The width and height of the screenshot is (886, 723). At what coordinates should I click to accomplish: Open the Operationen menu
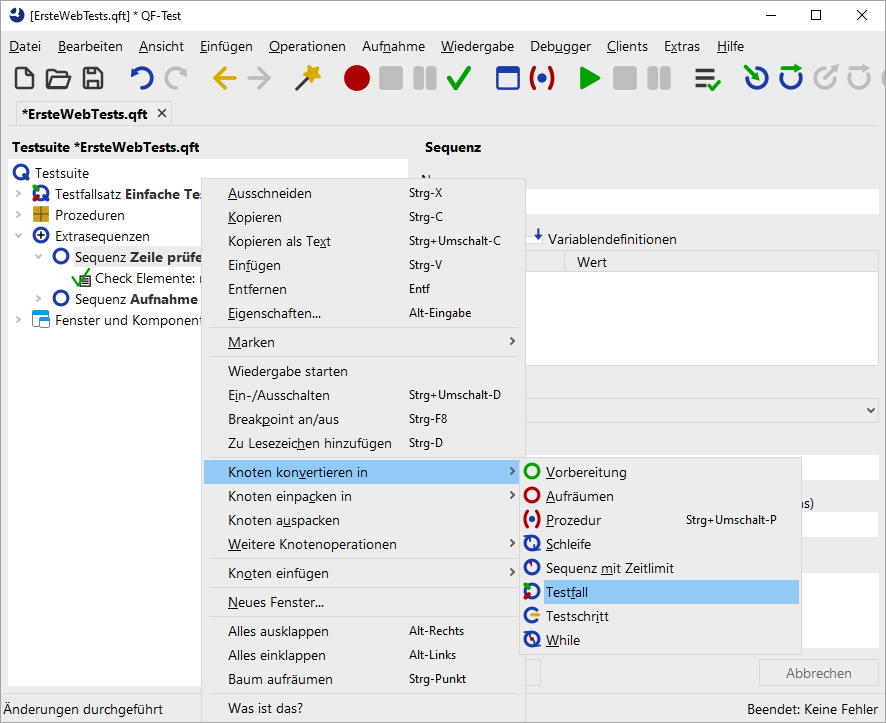coord(307,46)
